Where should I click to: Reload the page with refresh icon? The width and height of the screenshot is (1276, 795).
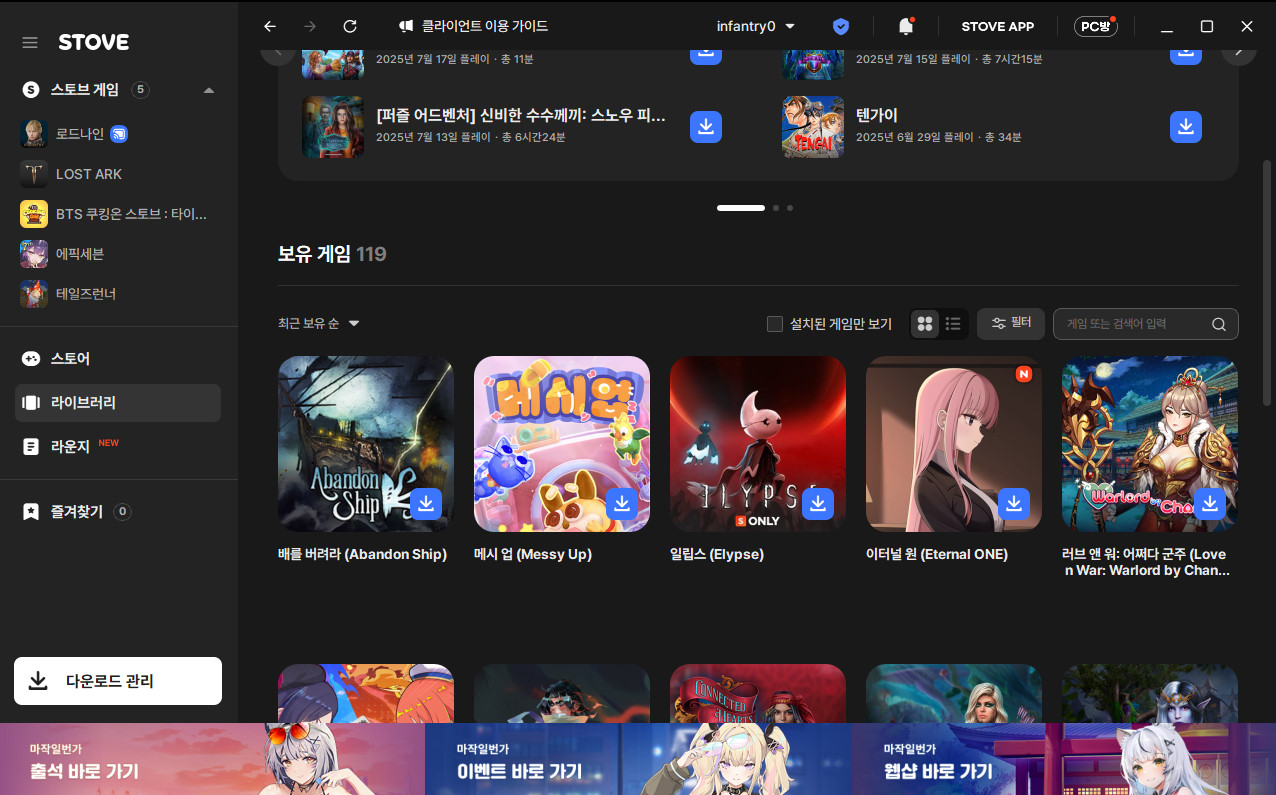(349, 26)
